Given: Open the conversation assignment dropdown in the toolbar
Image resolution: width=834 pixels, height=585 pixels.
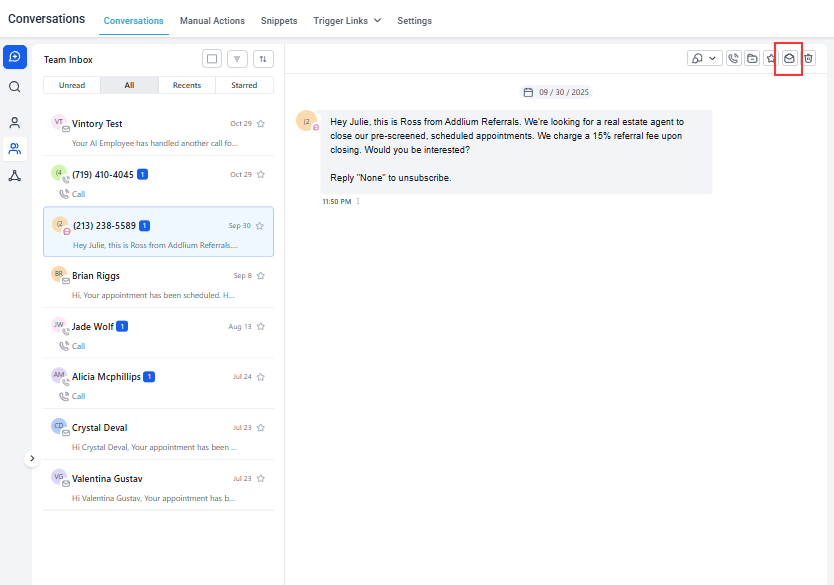Looking at the screenshot, I should (704, 59).
